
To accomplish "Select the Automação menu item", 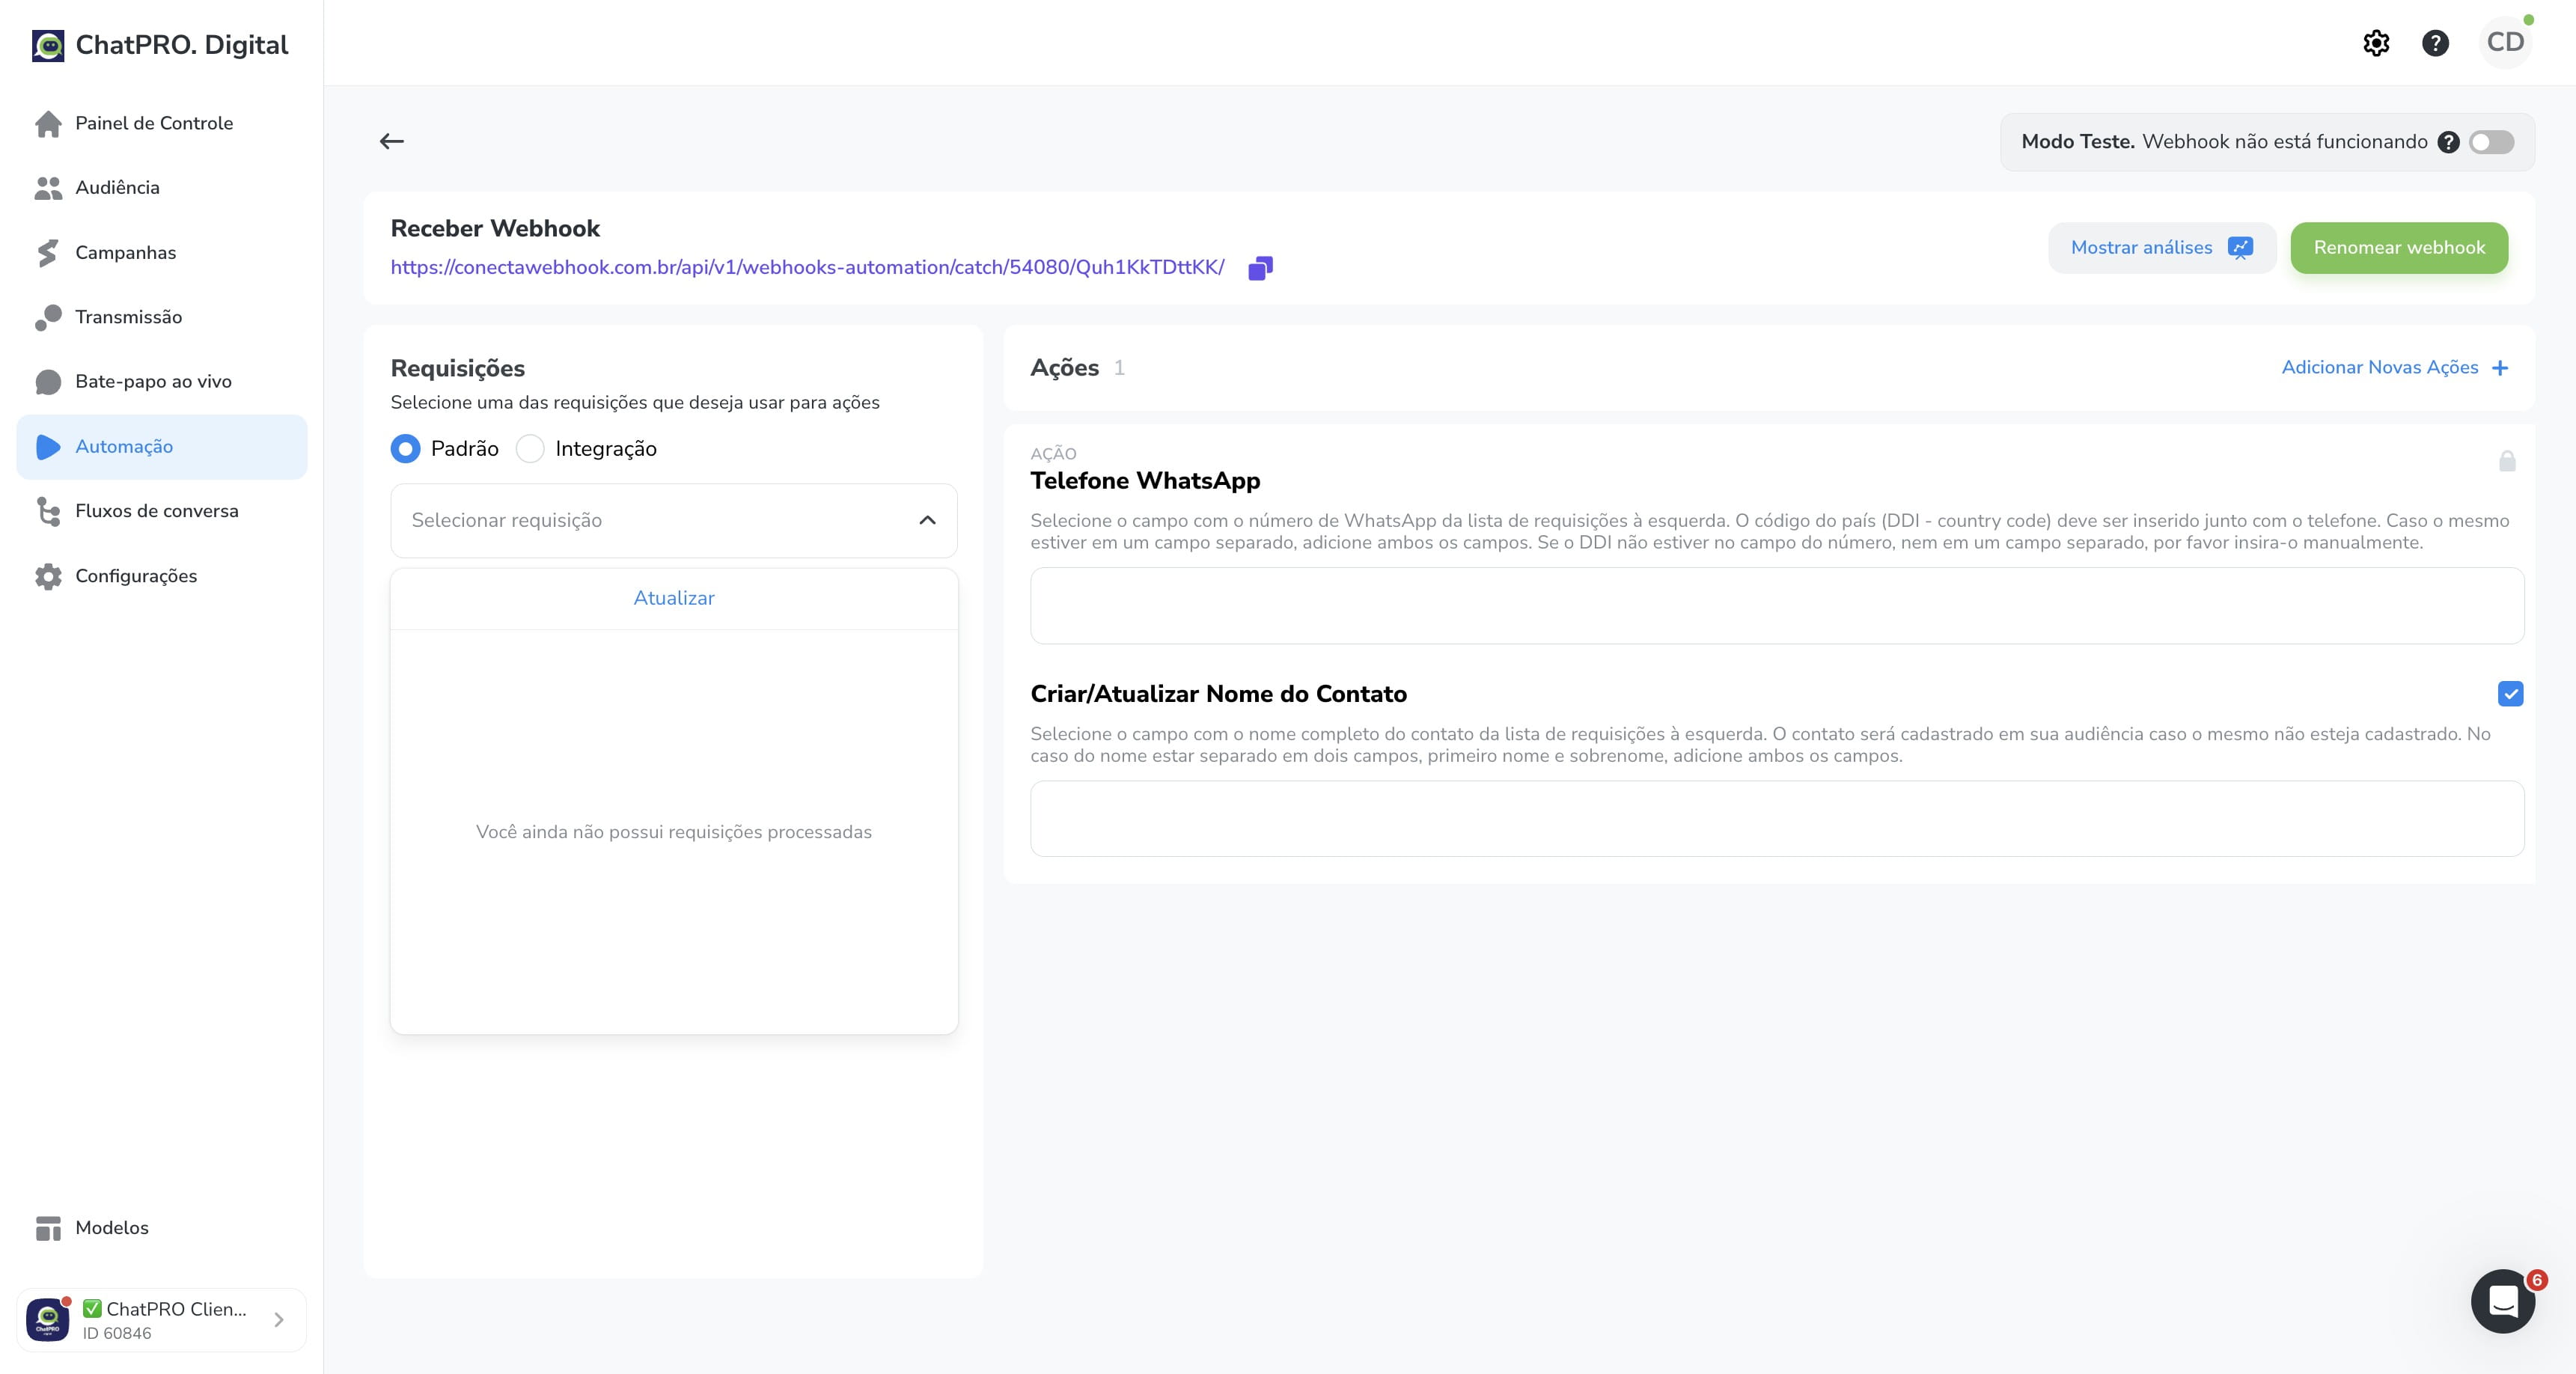I will tap(162, 447).
